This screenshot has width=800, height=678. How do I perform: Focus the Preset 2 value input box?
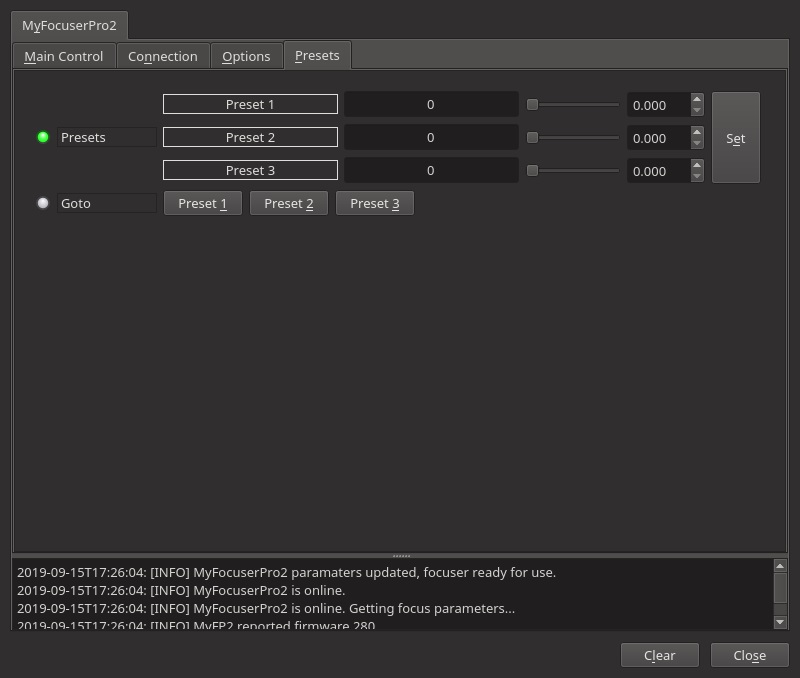click(x=658, y=138)
